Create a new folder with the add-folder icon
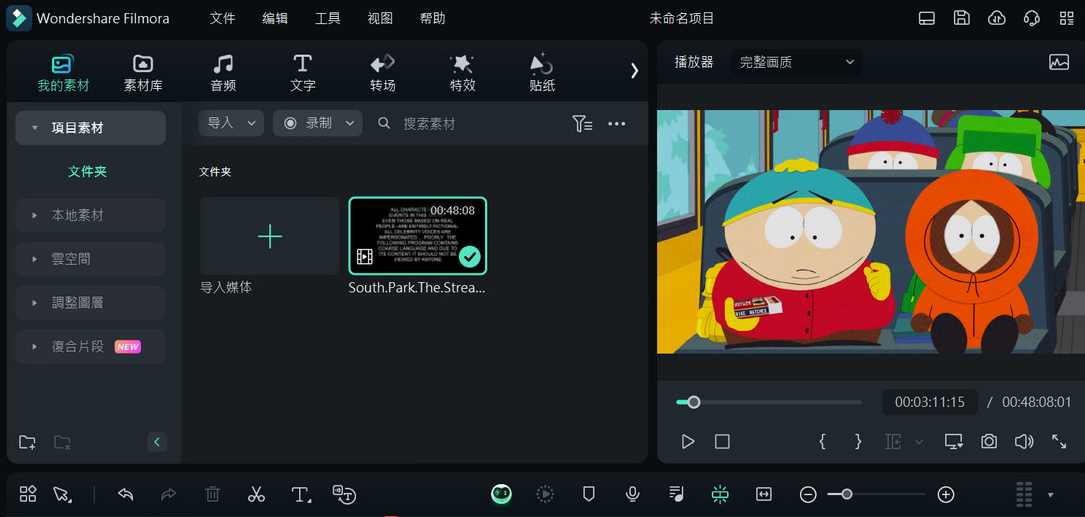1085x517 pixels. pyautogui.click(x=27, y=442)
